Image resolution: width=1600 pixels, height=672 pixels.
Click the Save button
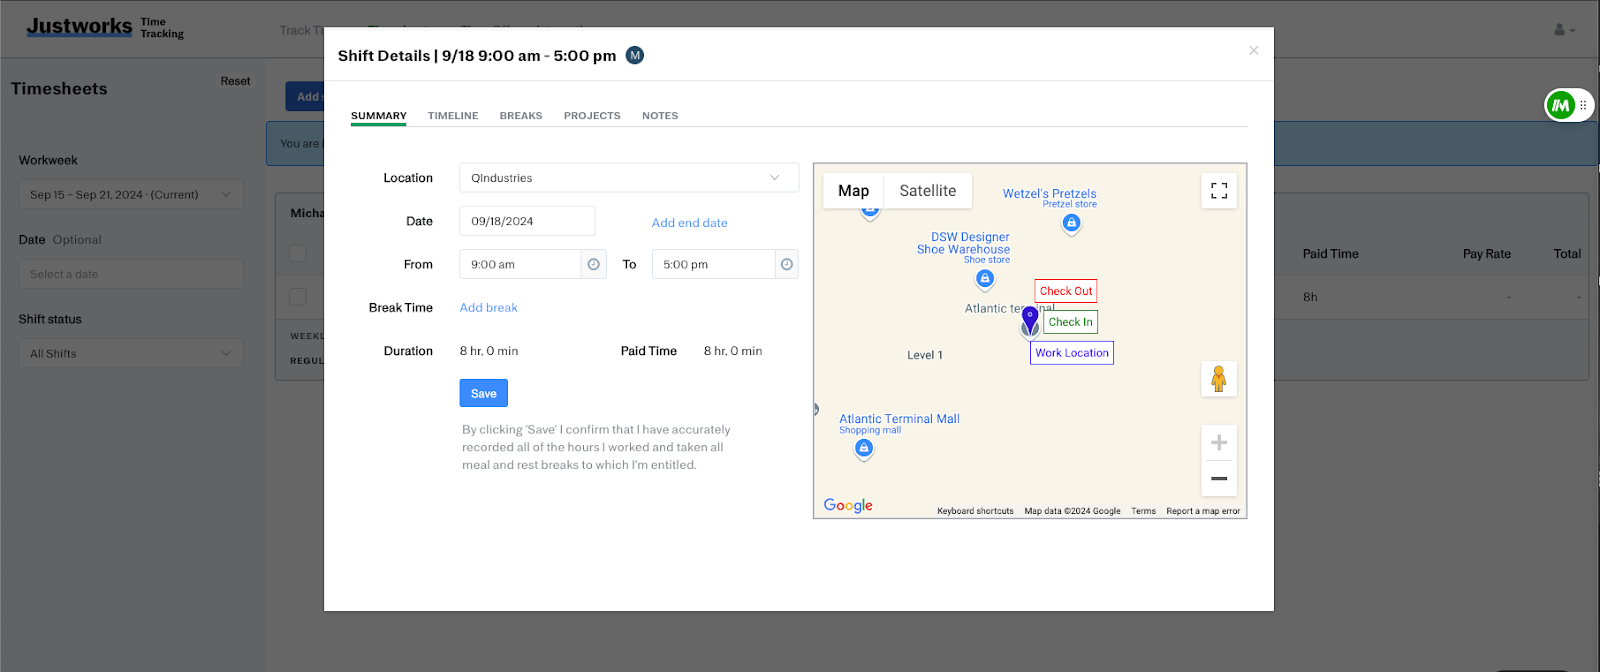pyautogui.click(x=483, y=393)
